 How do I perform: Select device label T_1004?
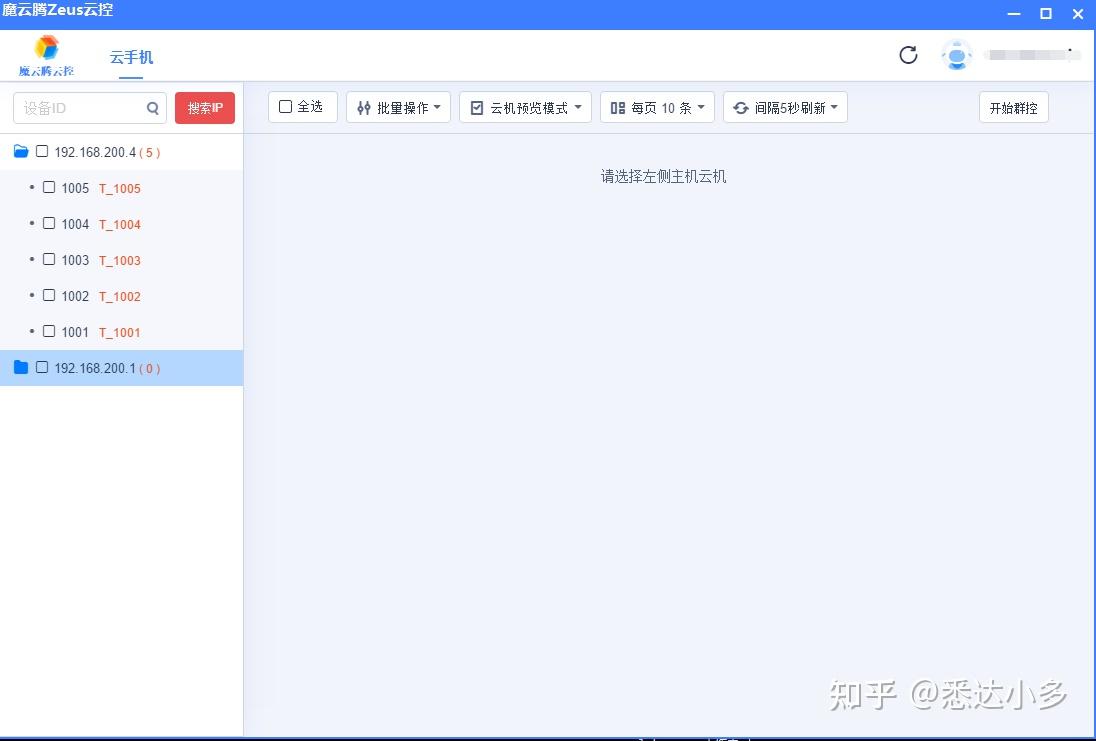pyautogui.click(x=120, y=224)
